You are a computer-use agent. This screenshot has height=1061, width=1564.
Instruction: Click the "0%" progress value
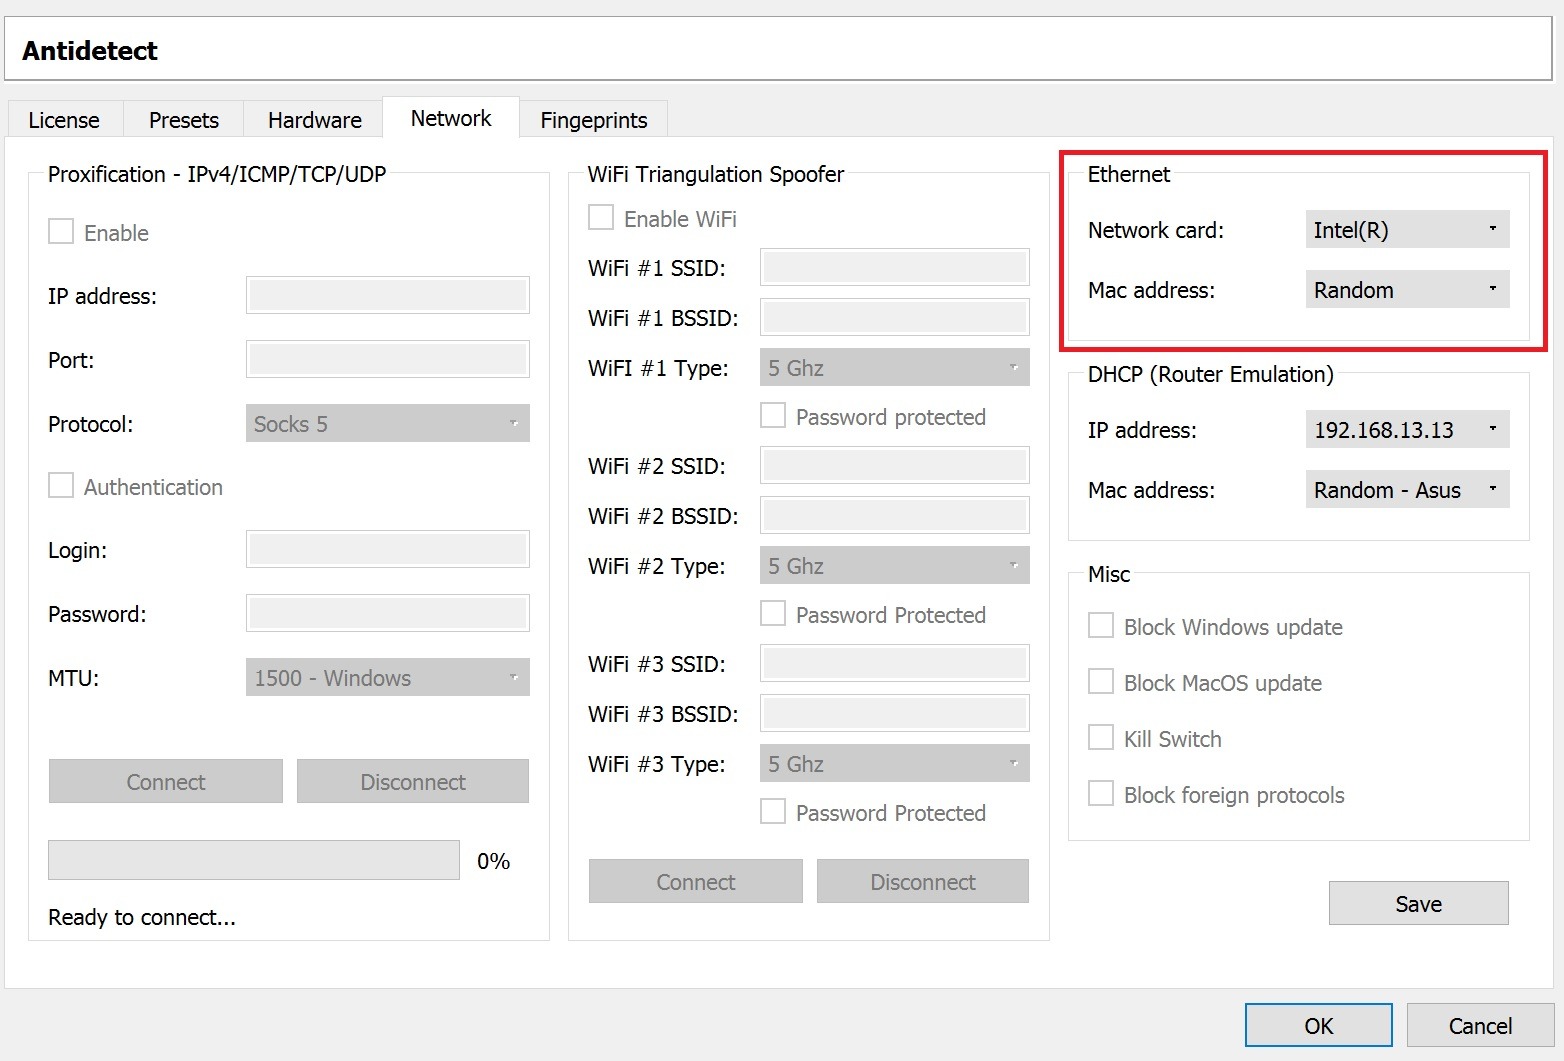[x=494, y=861]
